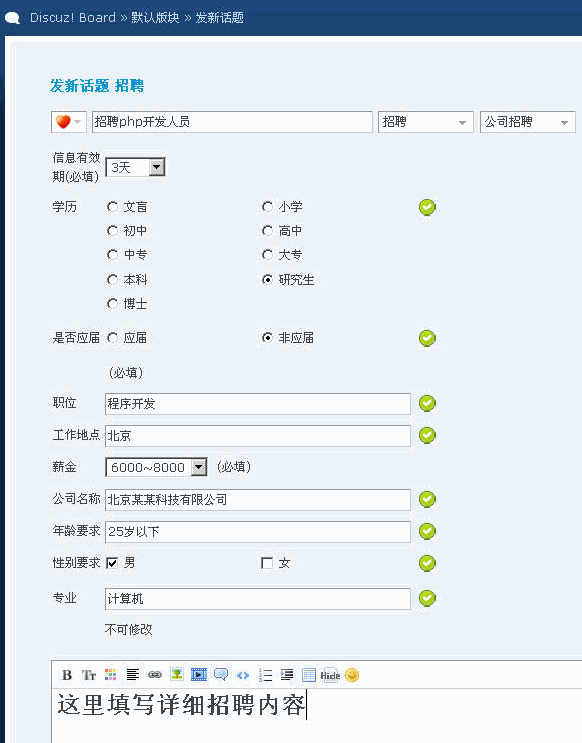
Task: Select the 本科 education radio button
Action: (x=112, y=280)
